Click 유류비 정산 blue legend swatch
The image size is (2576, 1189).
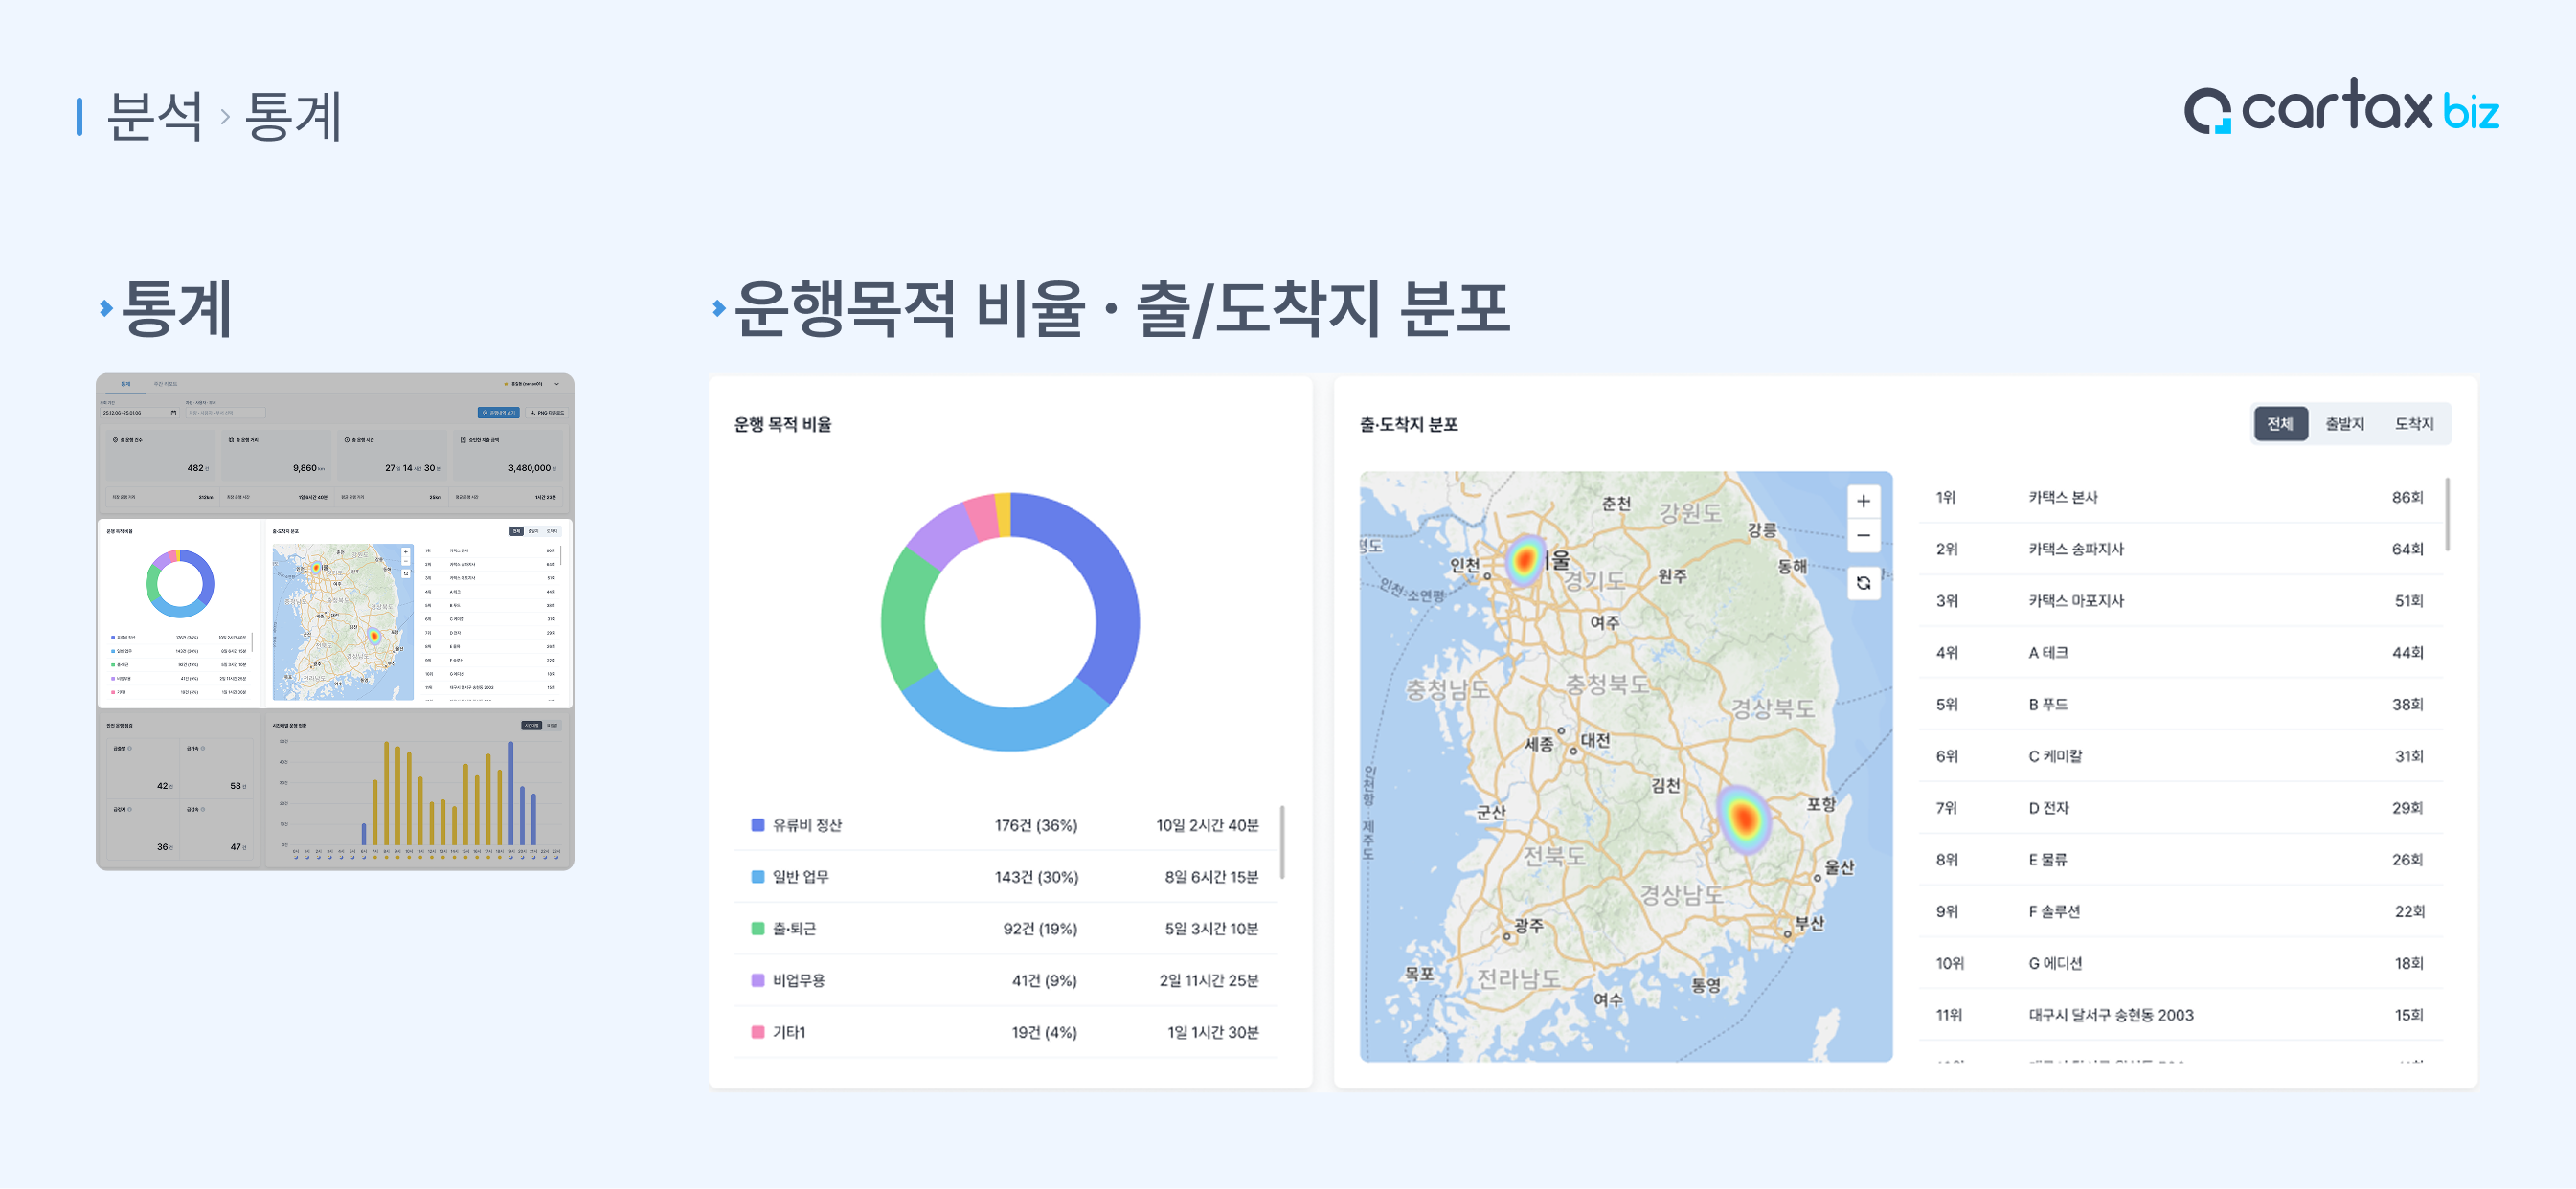click(757, 825)
